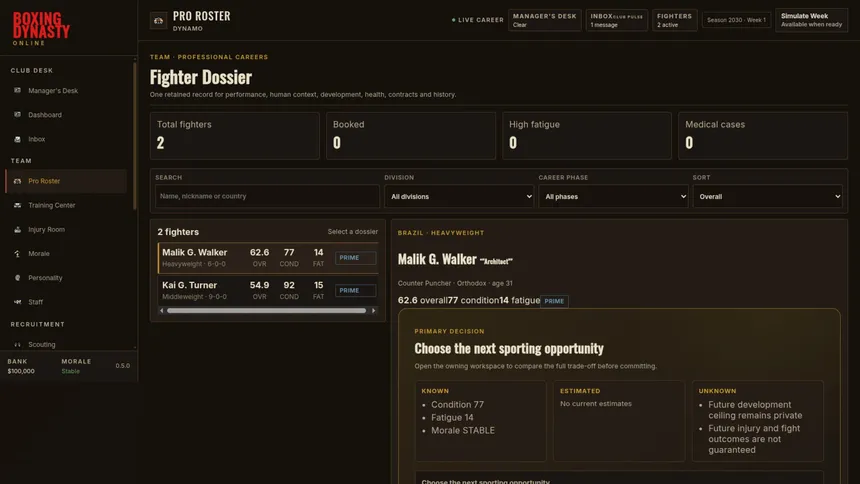Screen dimensions: 860x484
Task: Open Inbox Club Pulse header button
Action: click(x=616, y=20)
